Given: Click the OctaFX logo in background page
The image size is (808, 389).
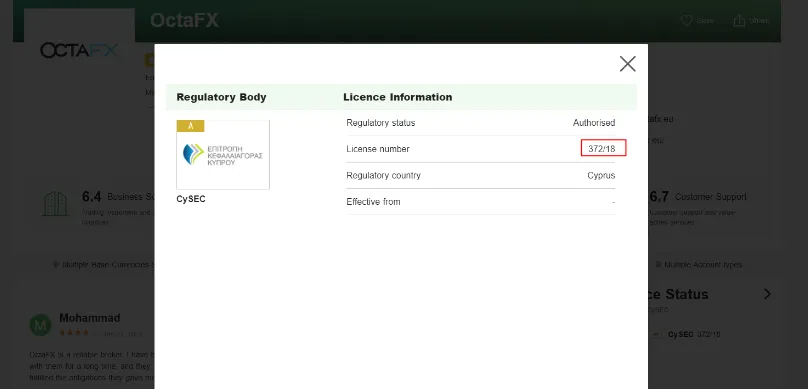Looking at the screenshot, I should tap(79, 50).
